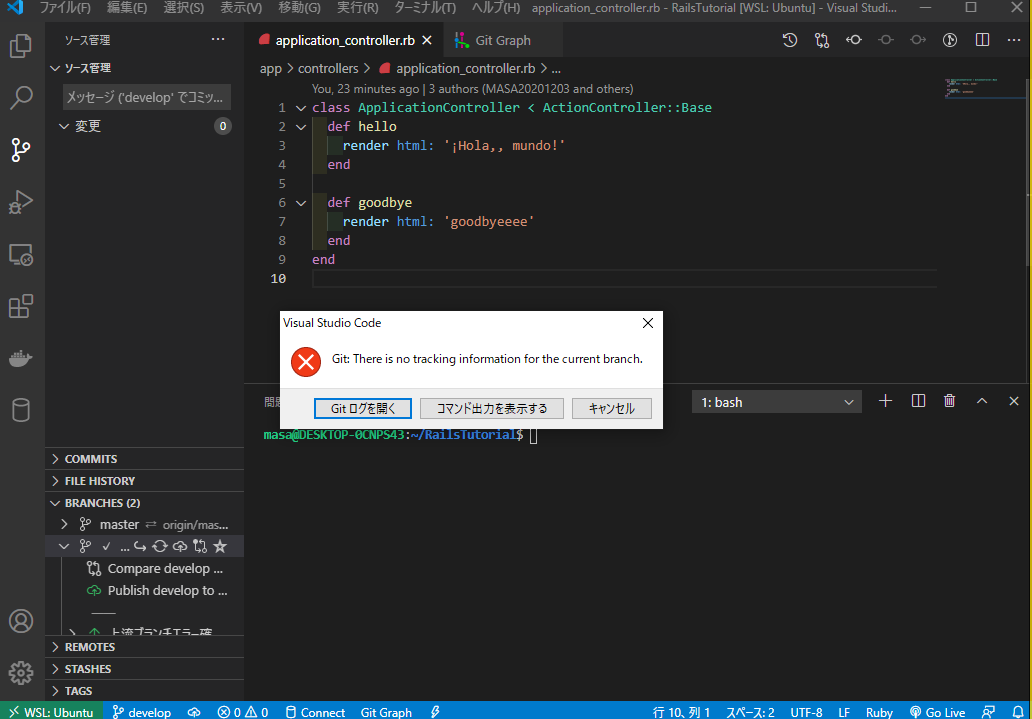Open the ターミナル(T) menu
The width and height of the screenshot is (1032, 719).
coord(425,8)
